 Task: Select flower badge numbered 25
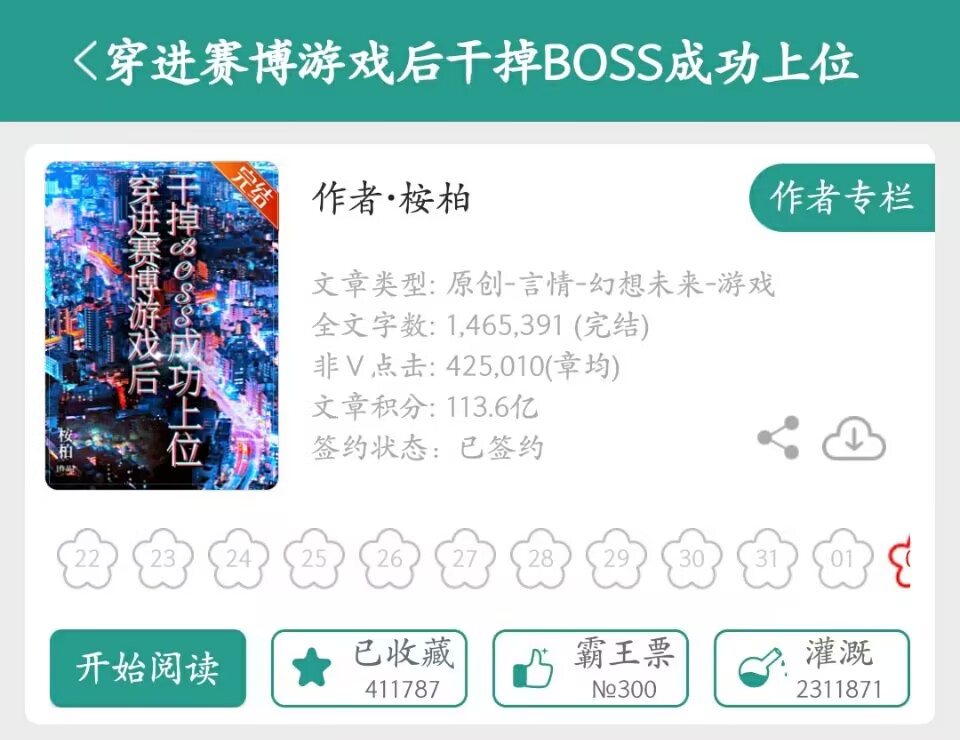313,558
